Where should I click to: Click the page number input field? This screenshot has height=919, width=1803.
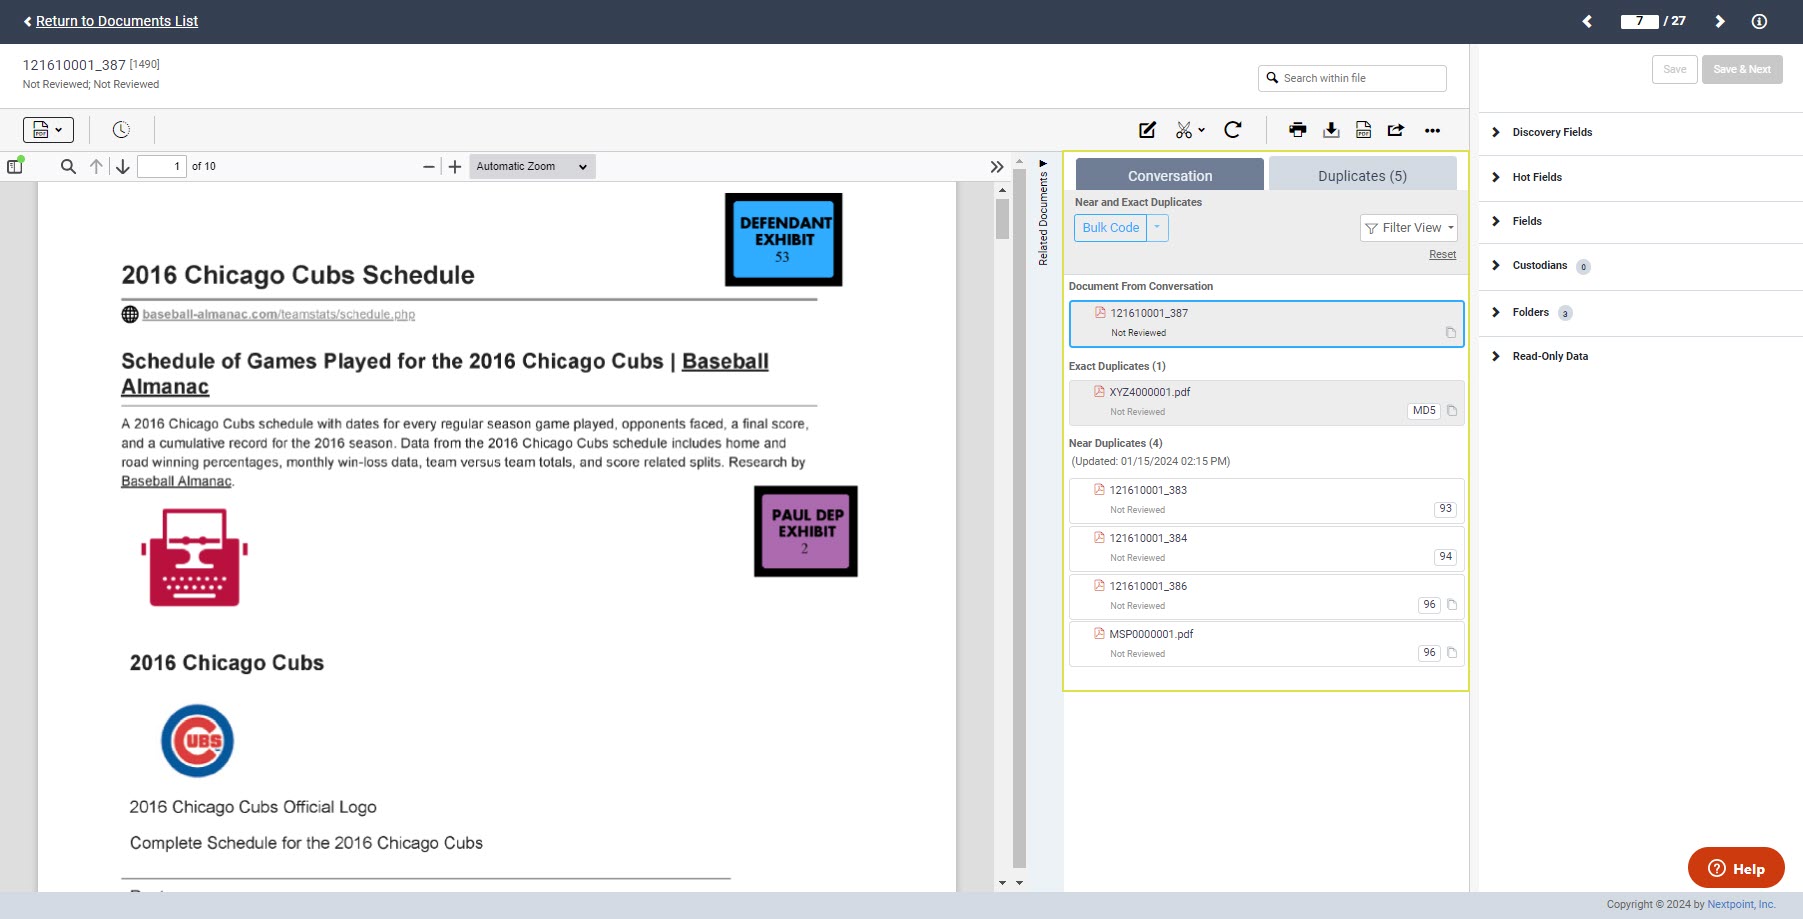[161, 166]
